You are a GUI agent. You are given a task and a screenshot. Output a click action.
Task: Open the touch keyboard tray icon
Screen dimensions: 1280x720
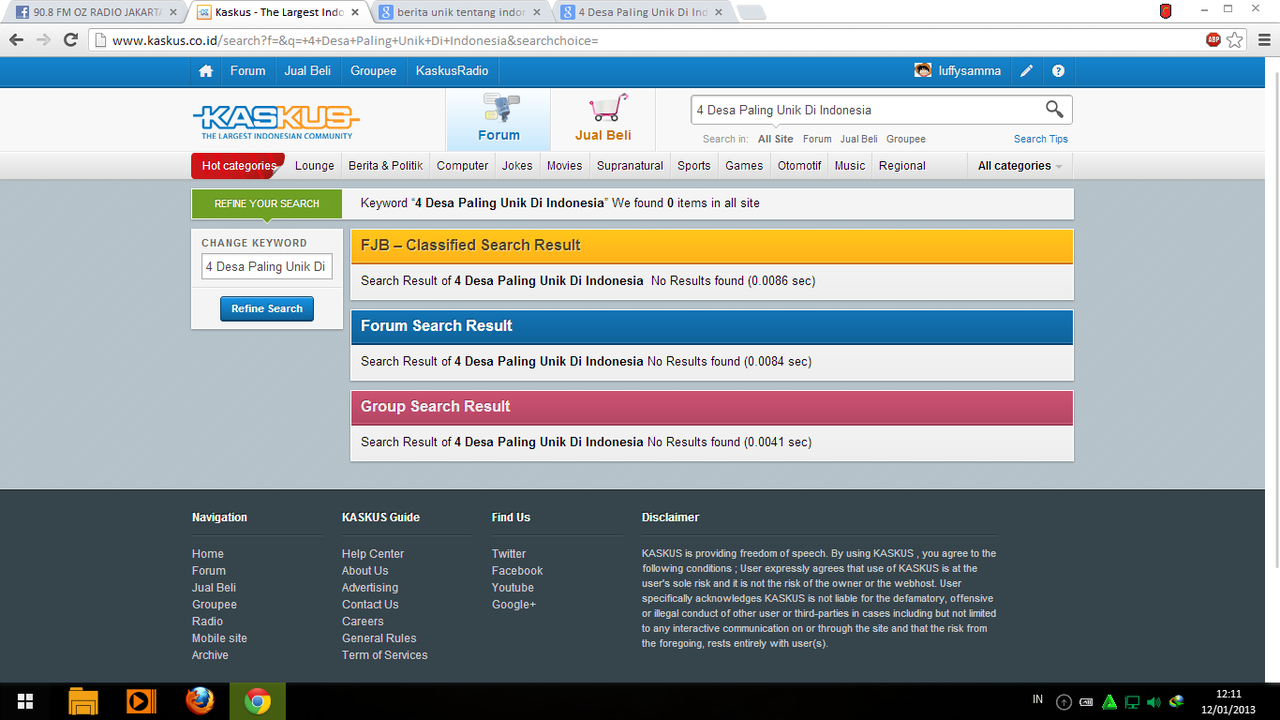pyautogui.click(x=1087, y=702)
